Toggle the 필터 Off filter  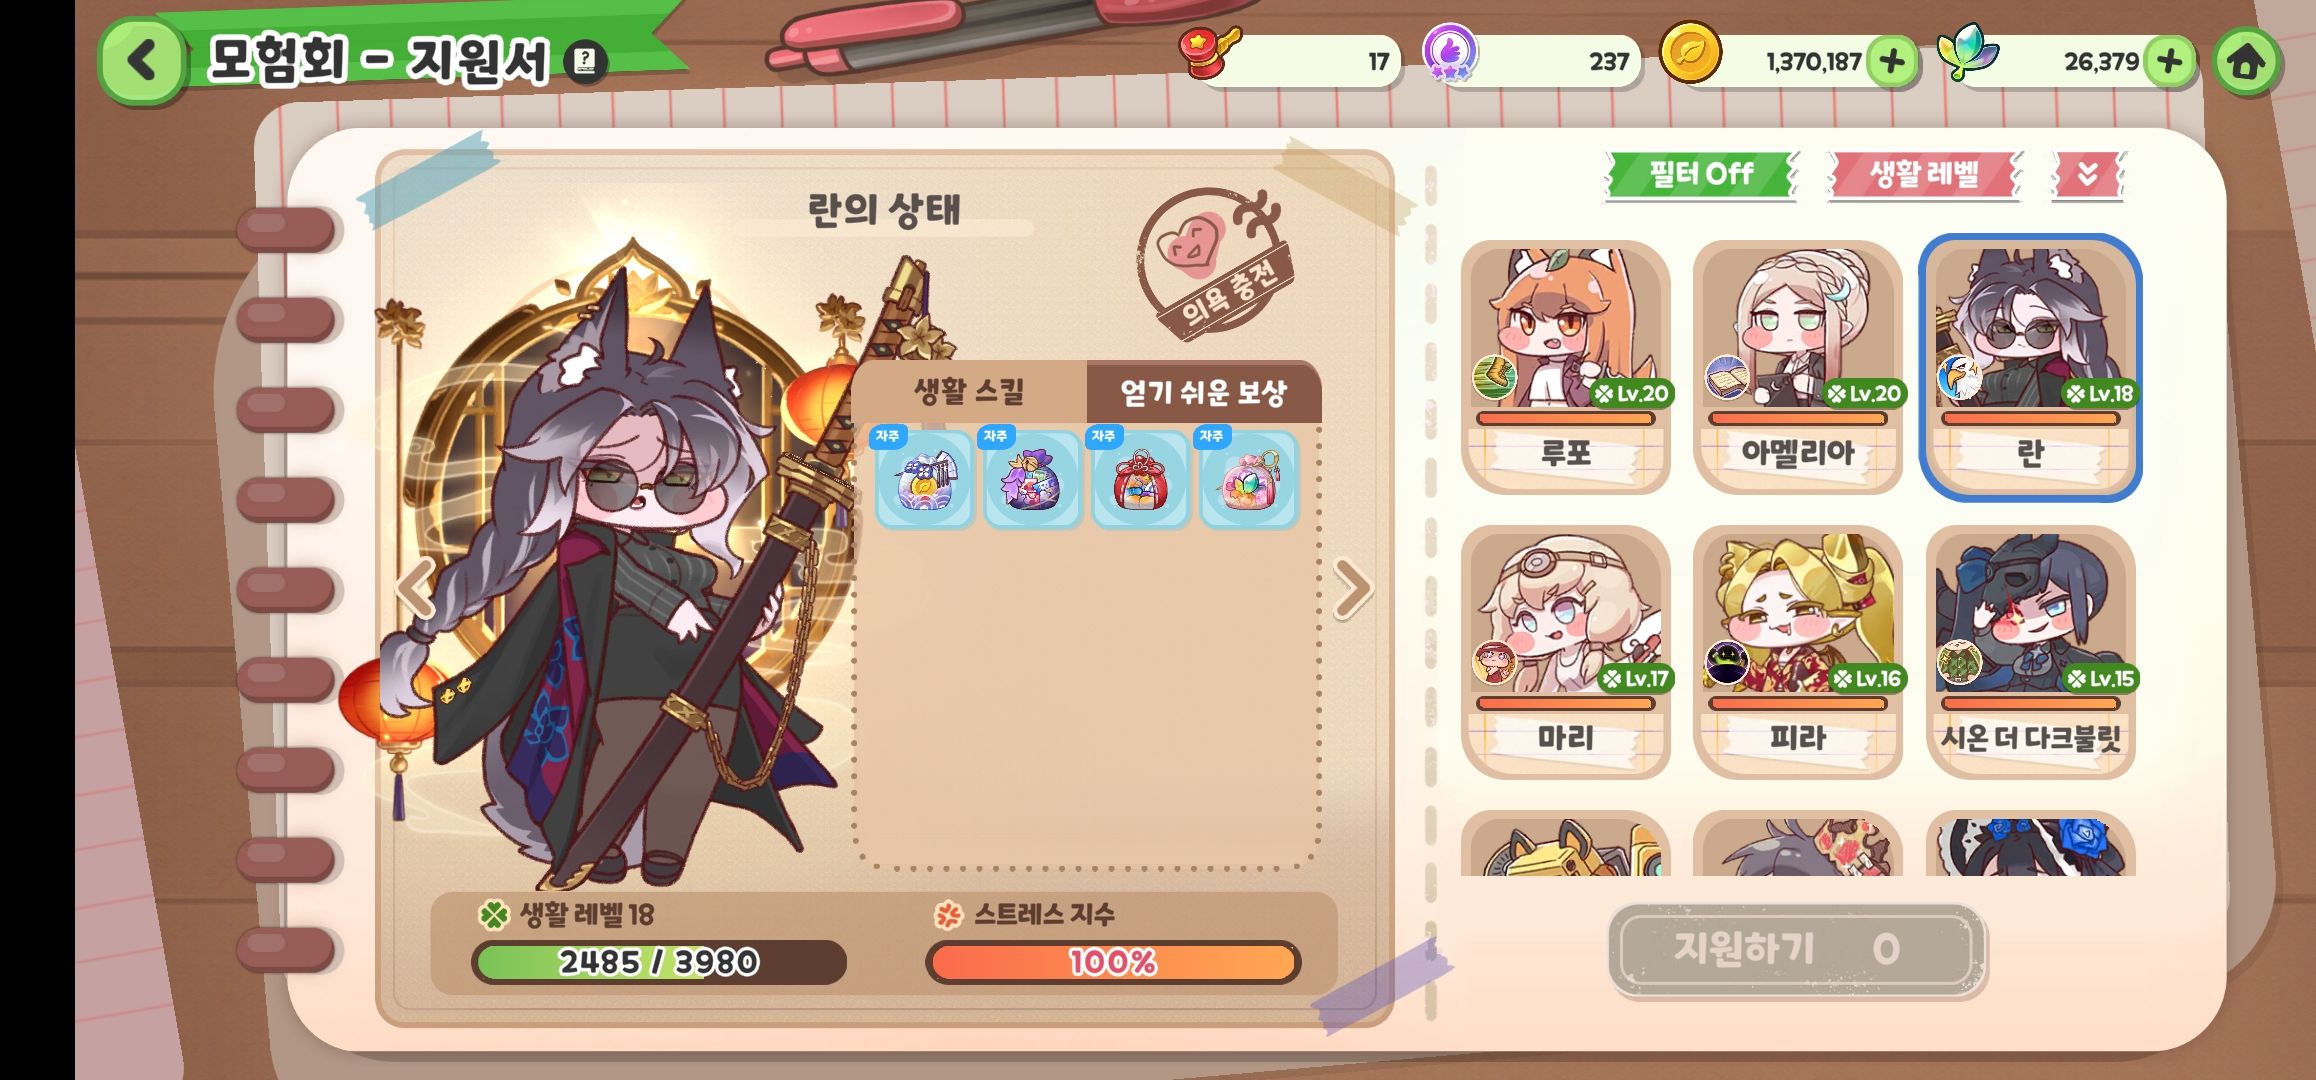pos(1701,174)
